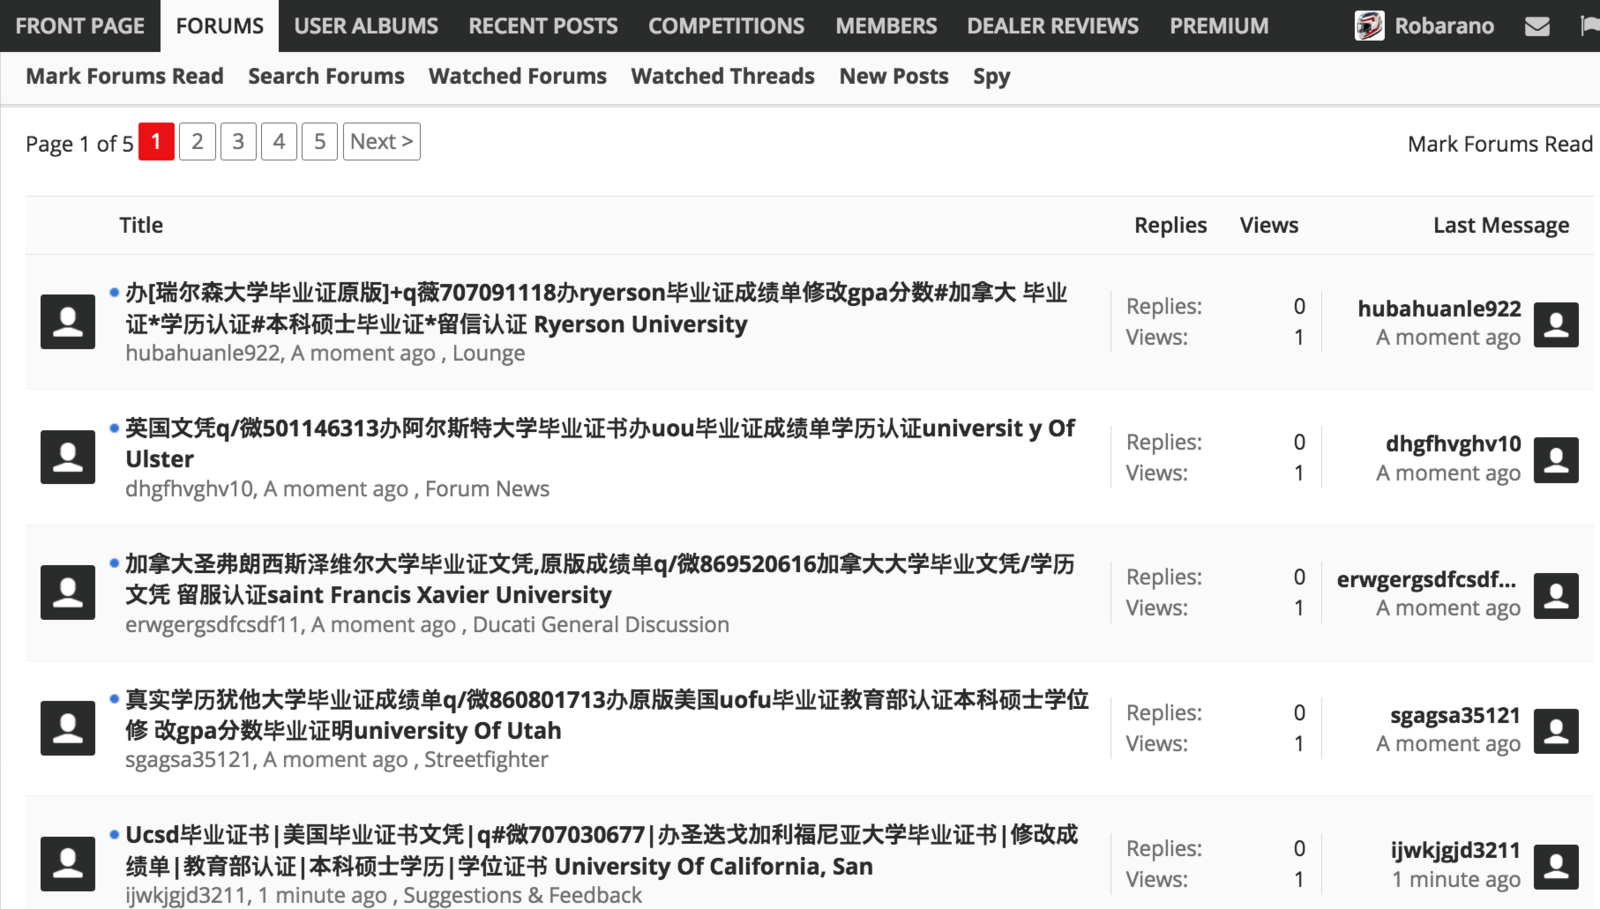1600x909 pixels.
Task: Open the University Of California San thread
Action: pyautogui.click(x=602, y=850)
